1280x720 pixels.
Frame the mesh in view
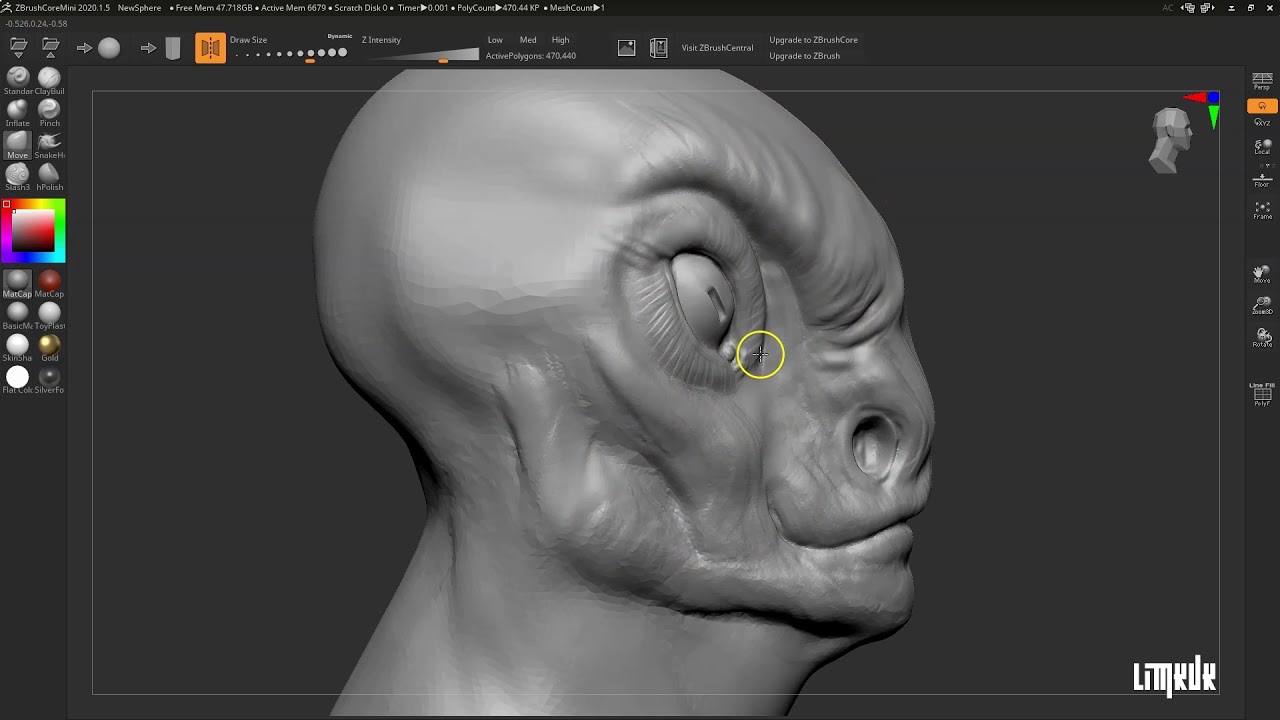[x=1262, y=210]
